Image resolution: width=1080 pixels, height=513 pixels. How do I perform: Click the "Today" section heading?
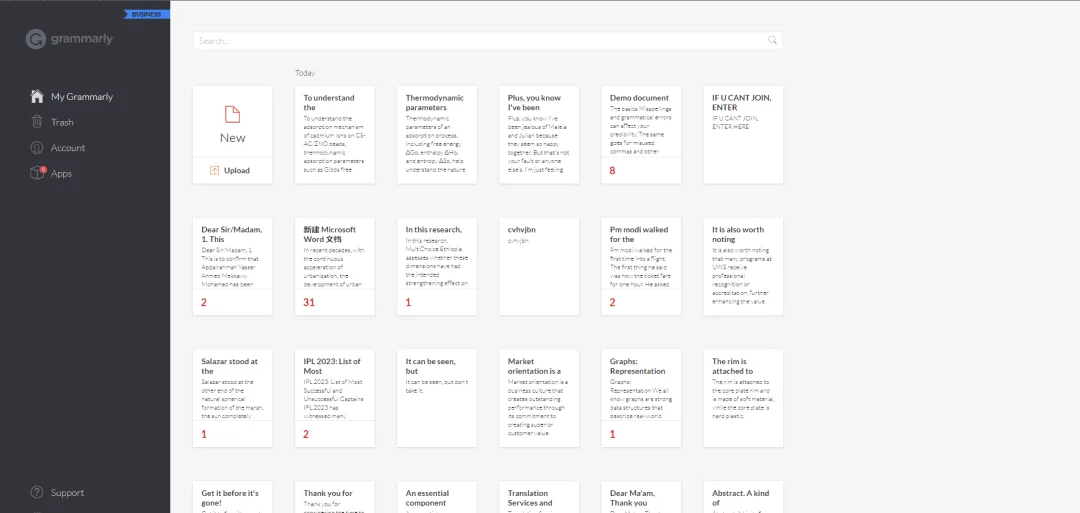[x=305, y=72]
